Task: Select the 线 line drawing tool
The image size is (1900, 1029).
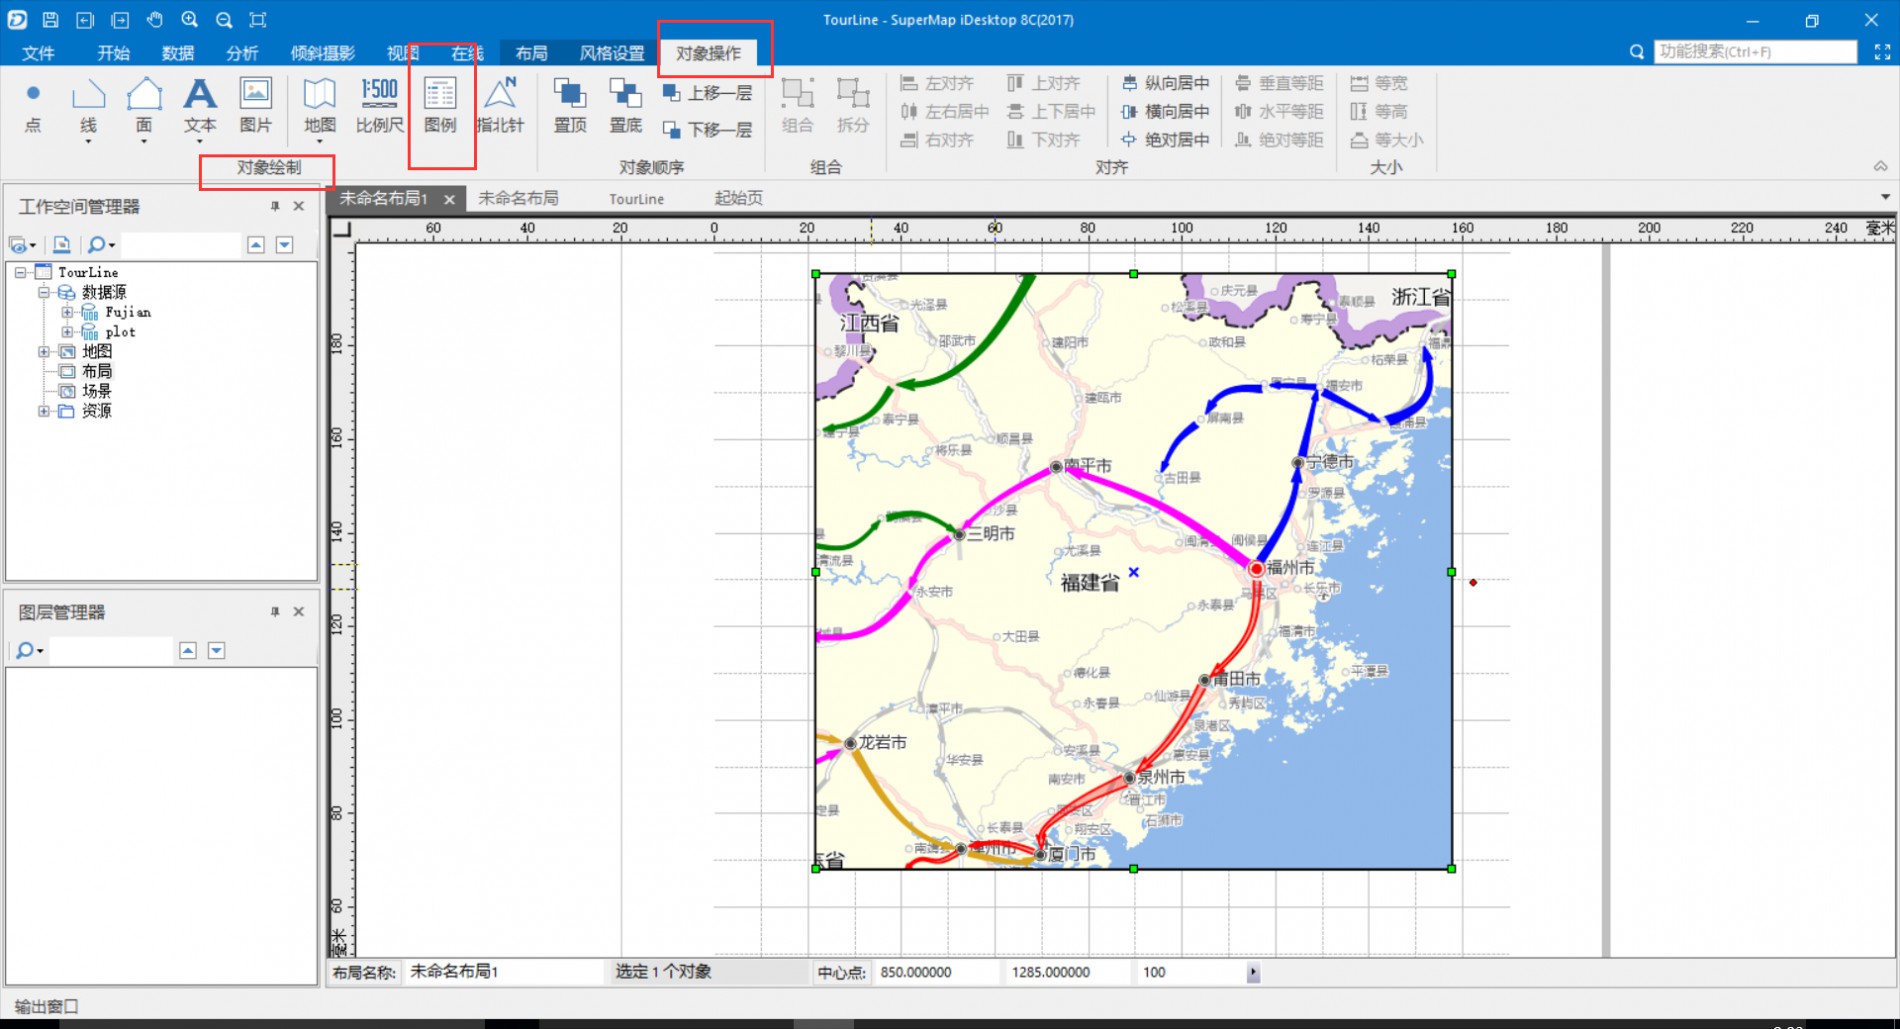Action: click(88, 106)
